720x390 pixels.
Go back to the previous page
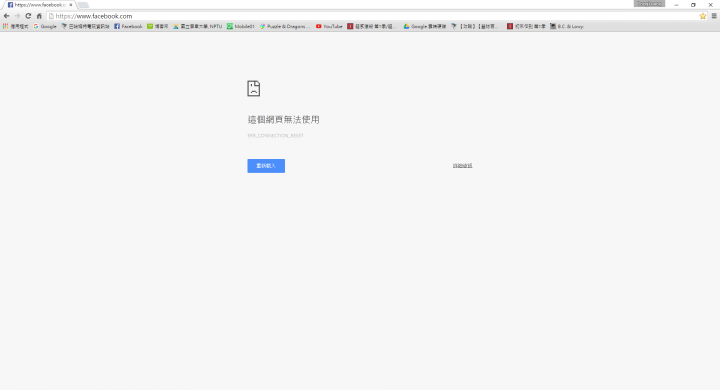click(6, 16)
